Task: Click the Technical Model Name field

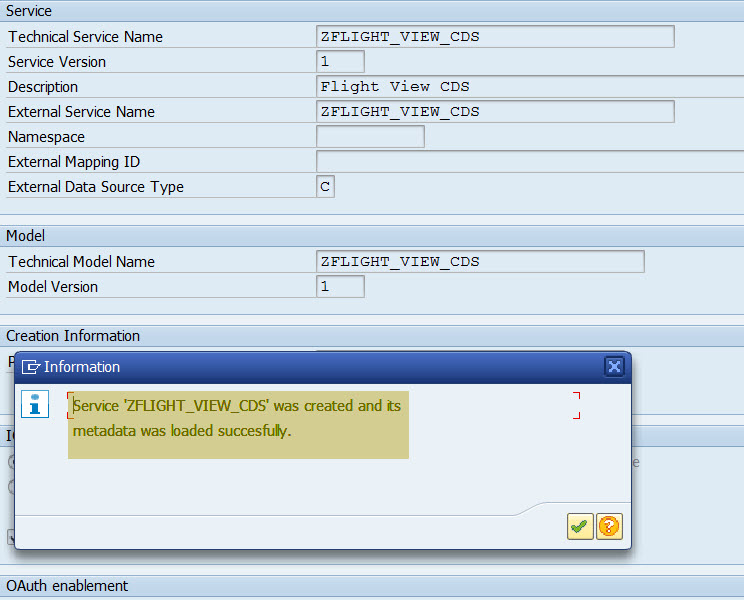Action: tap(480, 262)
